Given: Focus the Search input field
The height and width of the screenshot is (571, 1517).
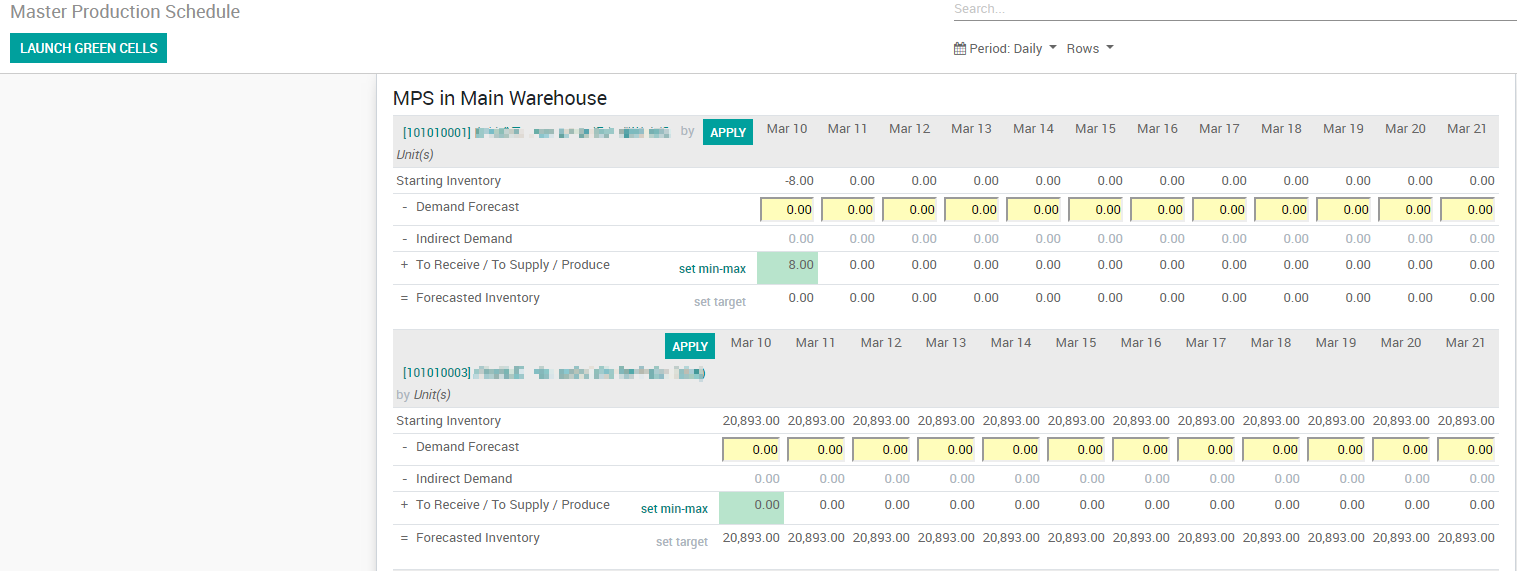Looking at the screenshot, I should (1235, 10).
